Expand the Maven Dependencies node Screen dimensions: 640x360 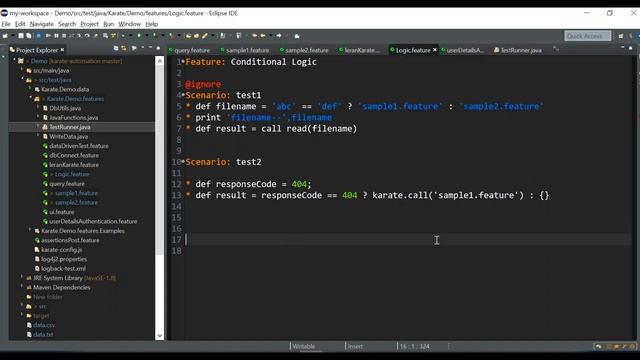22,287
